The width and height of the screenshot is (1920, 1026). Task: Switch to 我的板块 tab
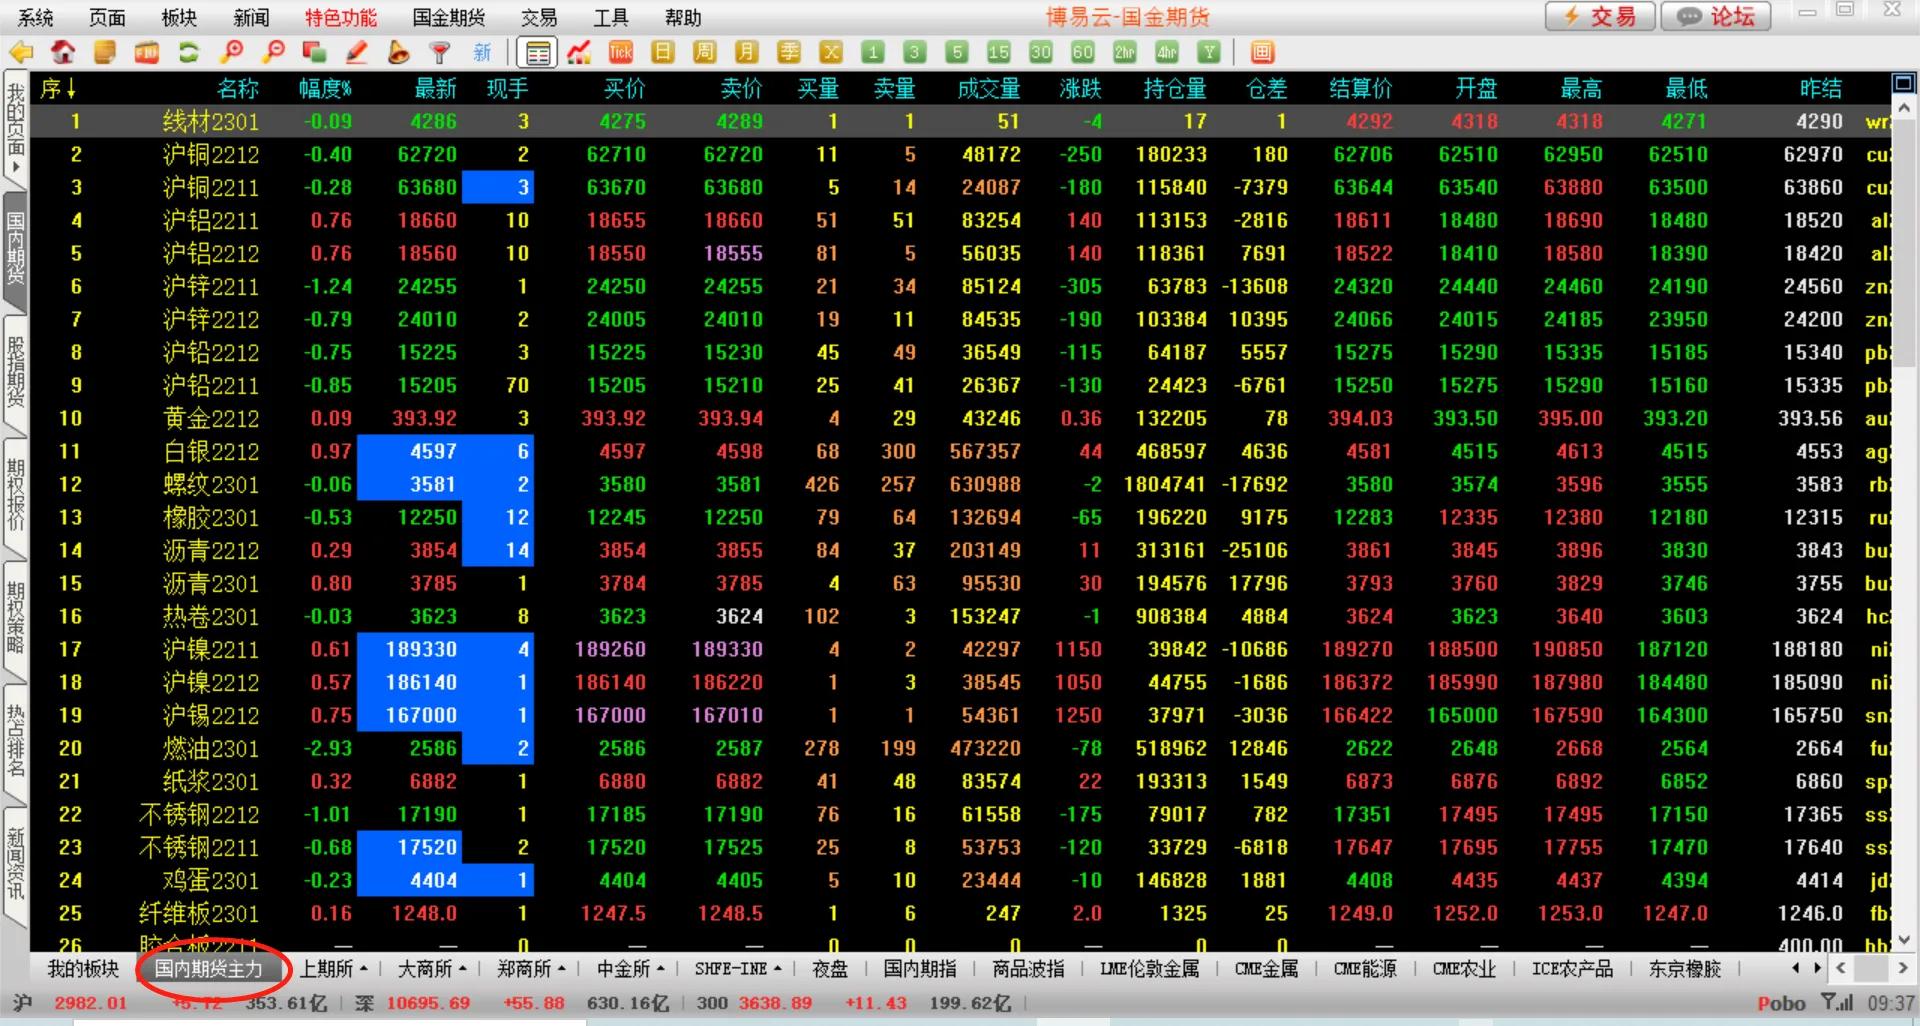[83, 969]
